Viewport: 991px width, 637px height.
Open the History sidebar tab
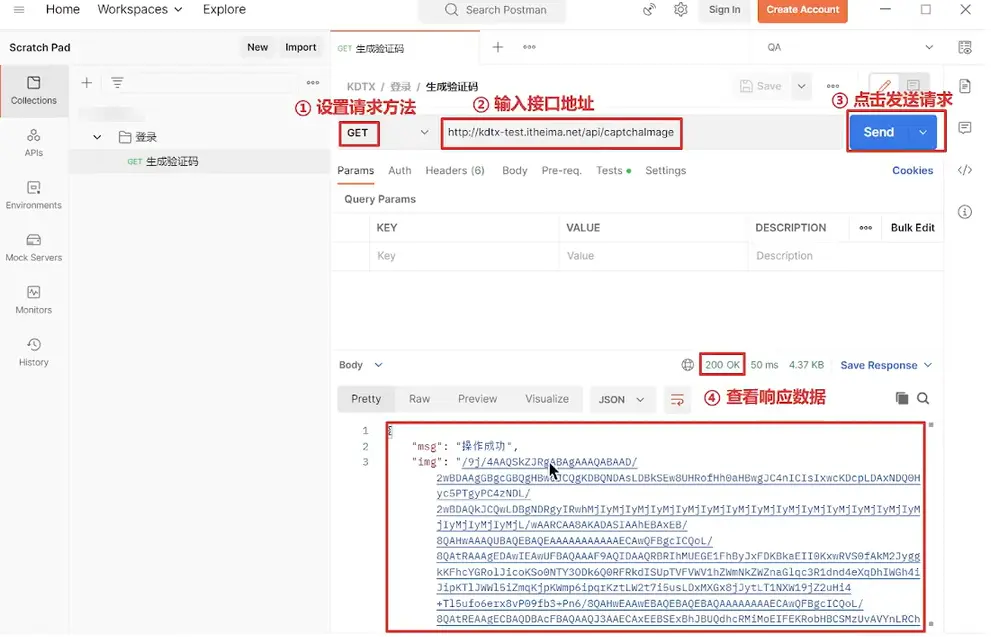coord(33,353)
